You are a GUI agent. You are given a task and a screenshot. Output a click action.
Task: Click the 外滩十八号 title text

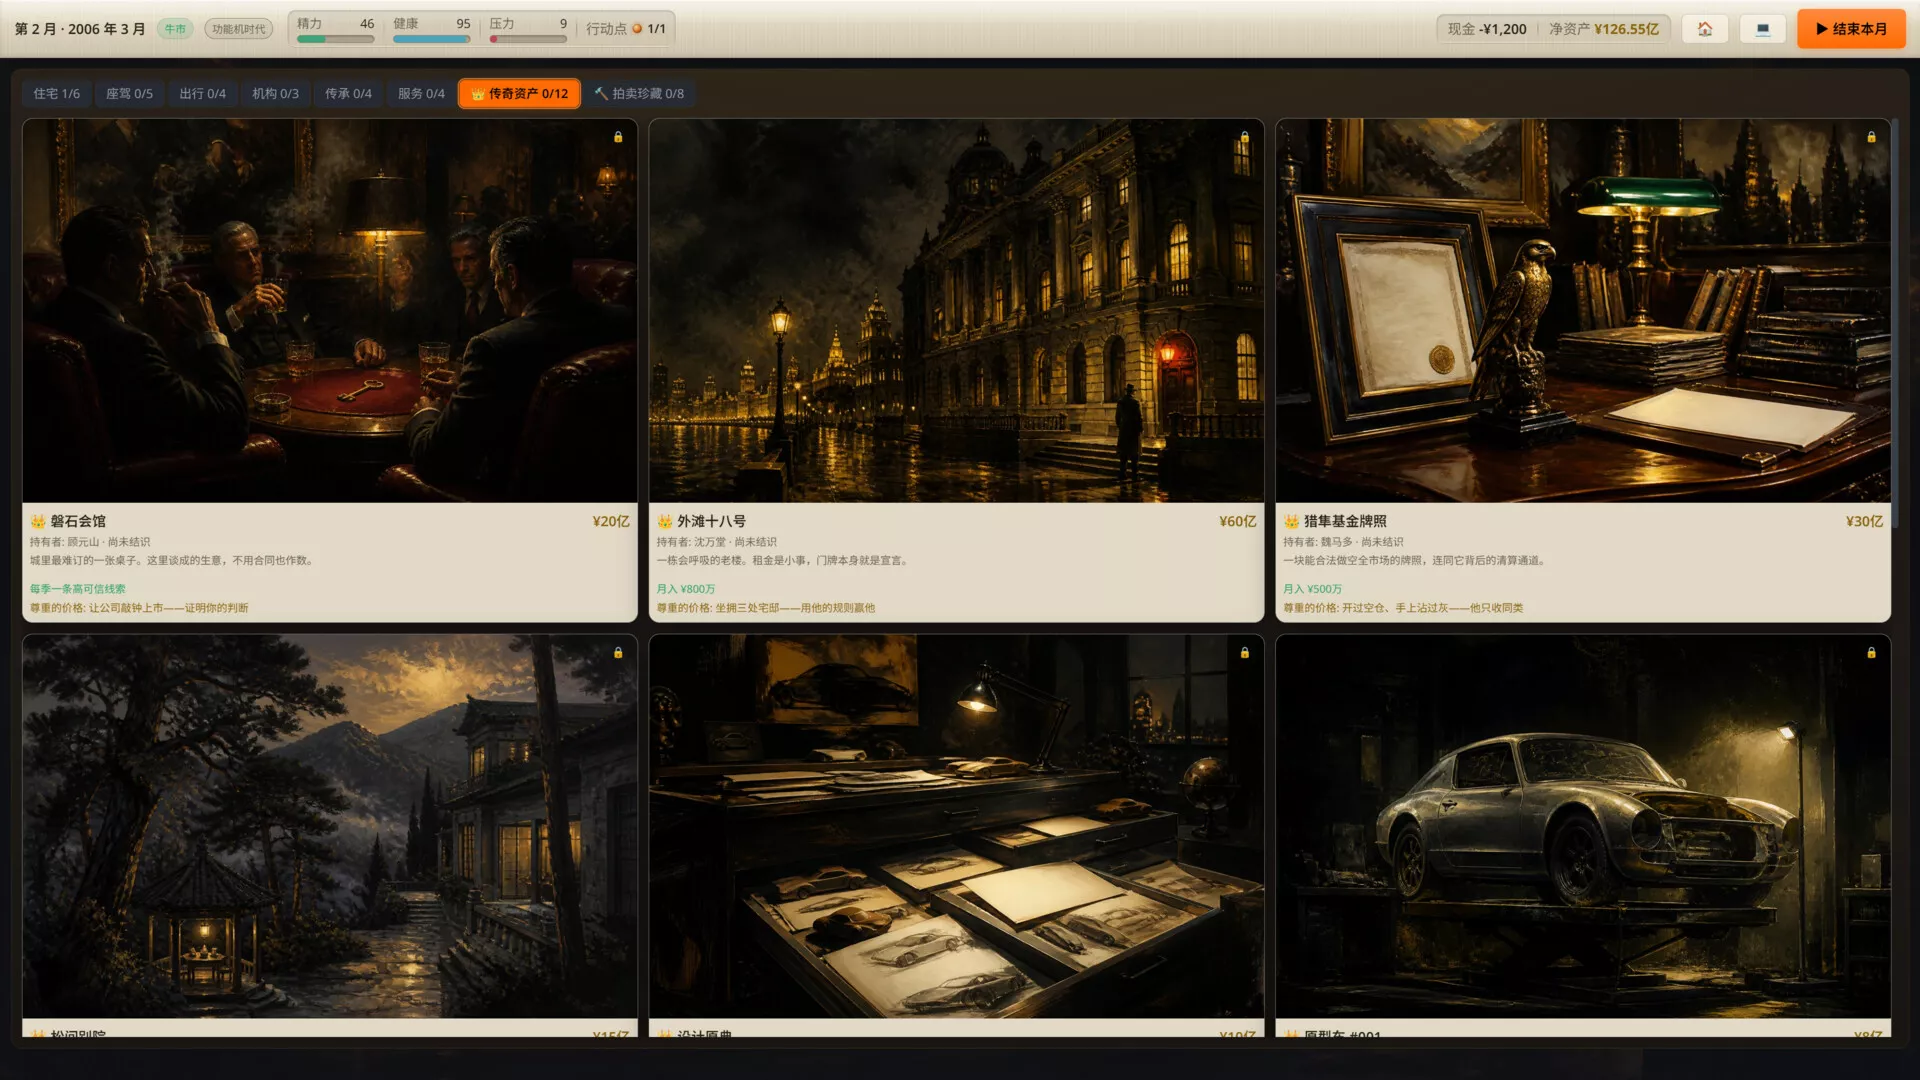[711, 521]
